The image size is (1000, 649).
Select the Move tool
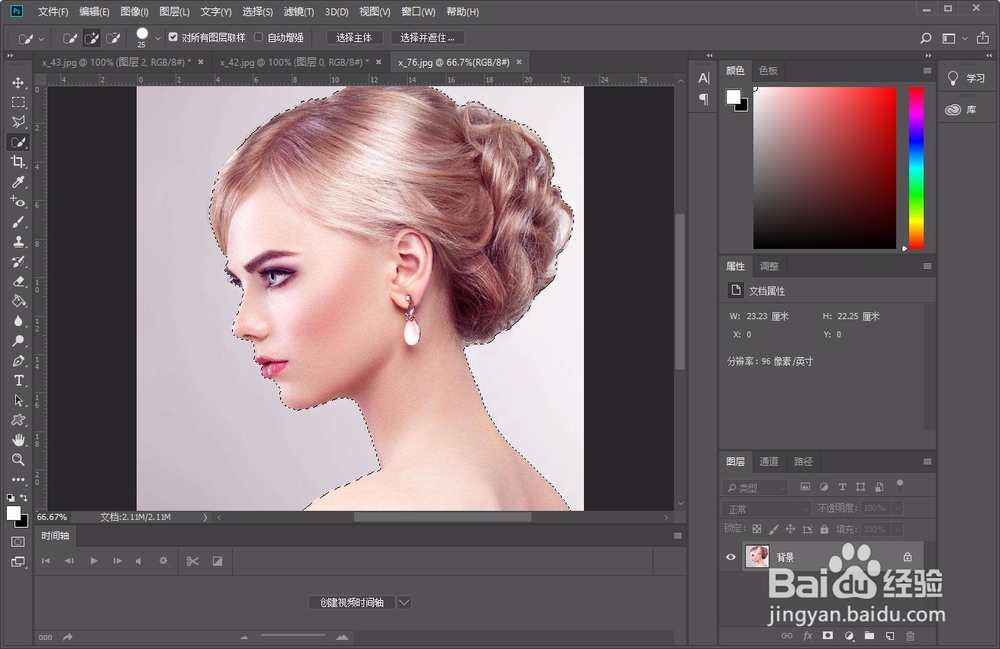click(x=18, y=82)
